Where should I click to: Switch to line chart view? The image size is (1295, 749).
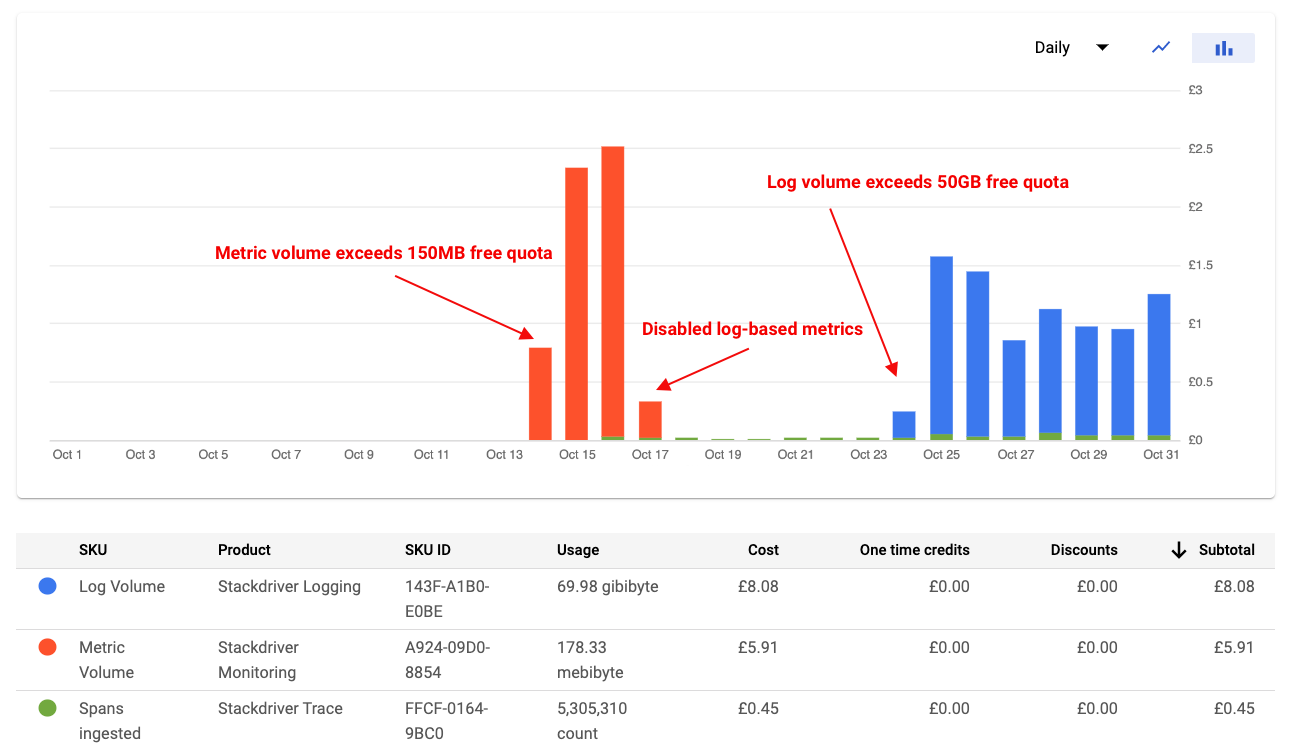click(x=1160, y=48)
